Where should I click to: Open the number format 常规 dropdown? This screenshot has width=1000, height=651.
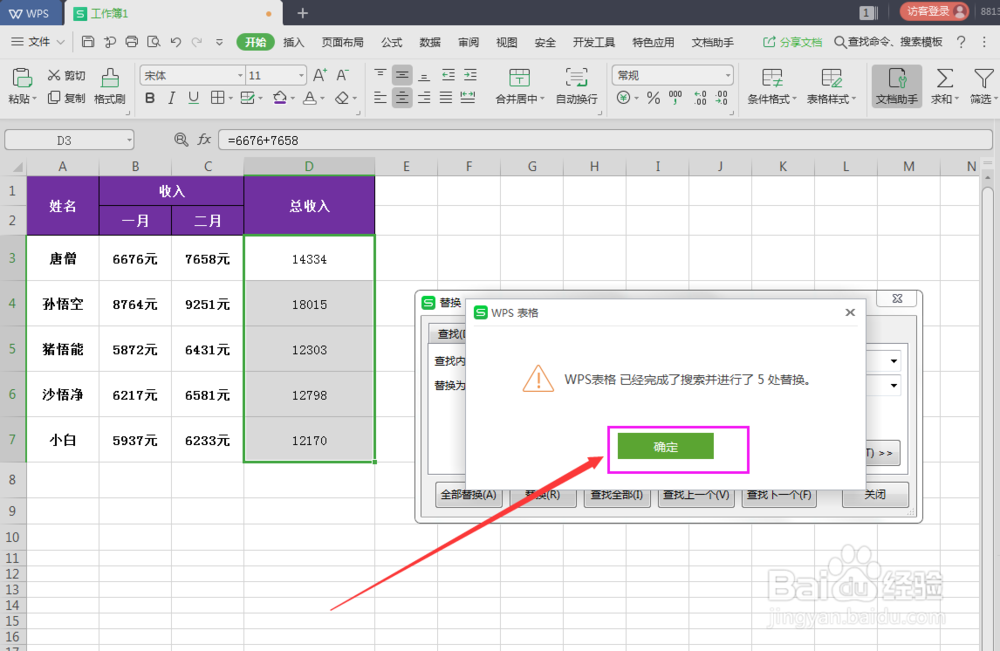[x=728, y=75]
